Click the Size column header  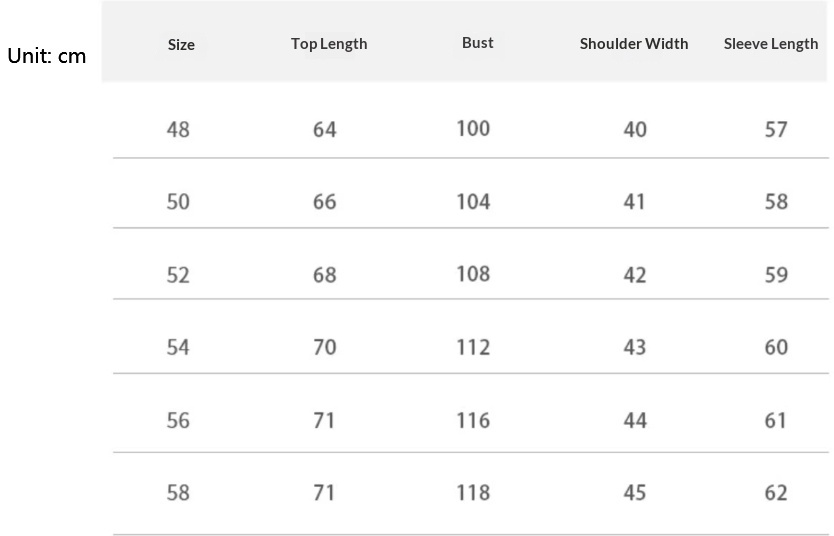point(181,45)
